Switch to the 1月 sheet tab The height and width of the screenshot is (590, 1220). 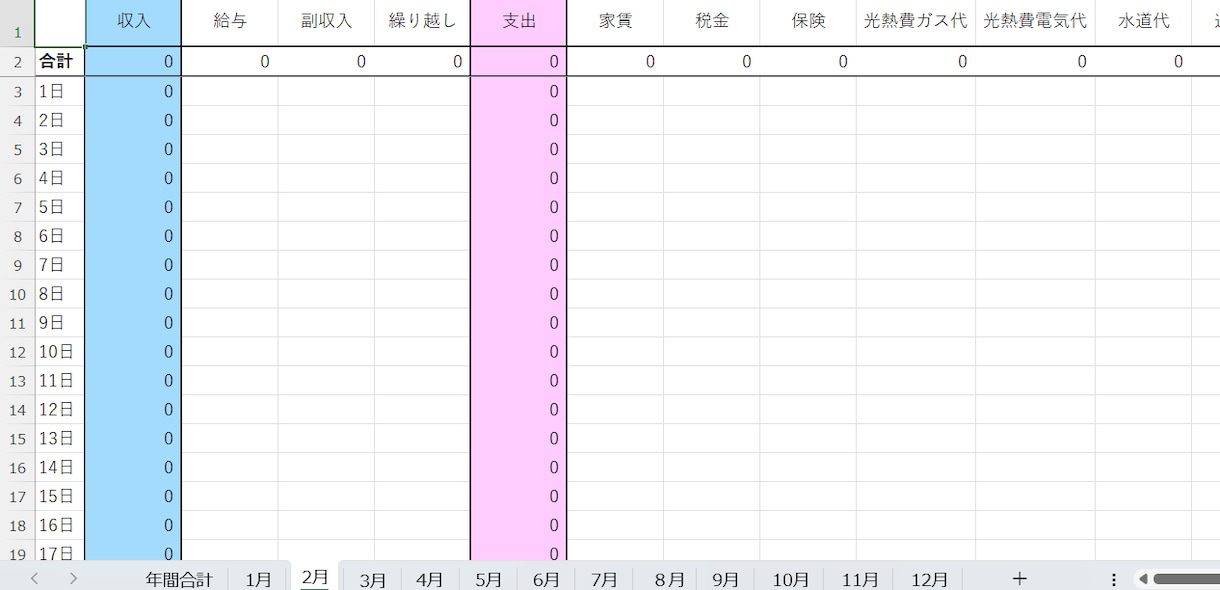(258, 580)
